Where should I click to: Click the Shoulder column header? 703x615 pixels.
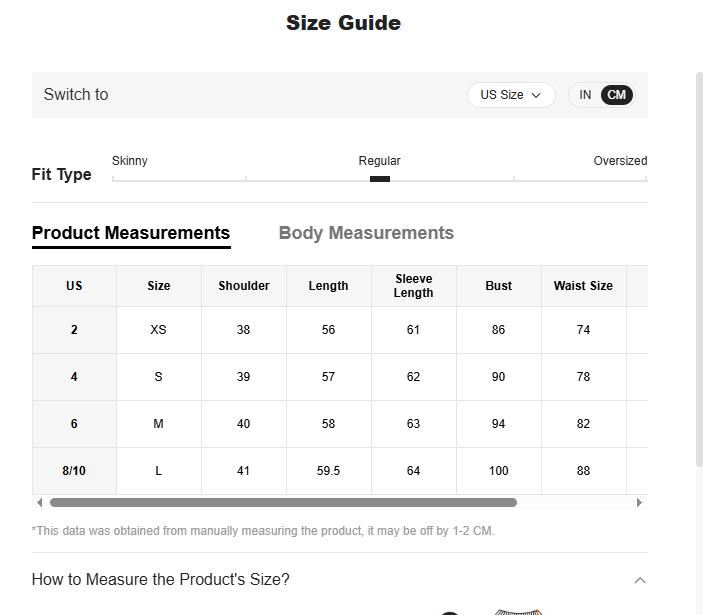tap(244, 286)
